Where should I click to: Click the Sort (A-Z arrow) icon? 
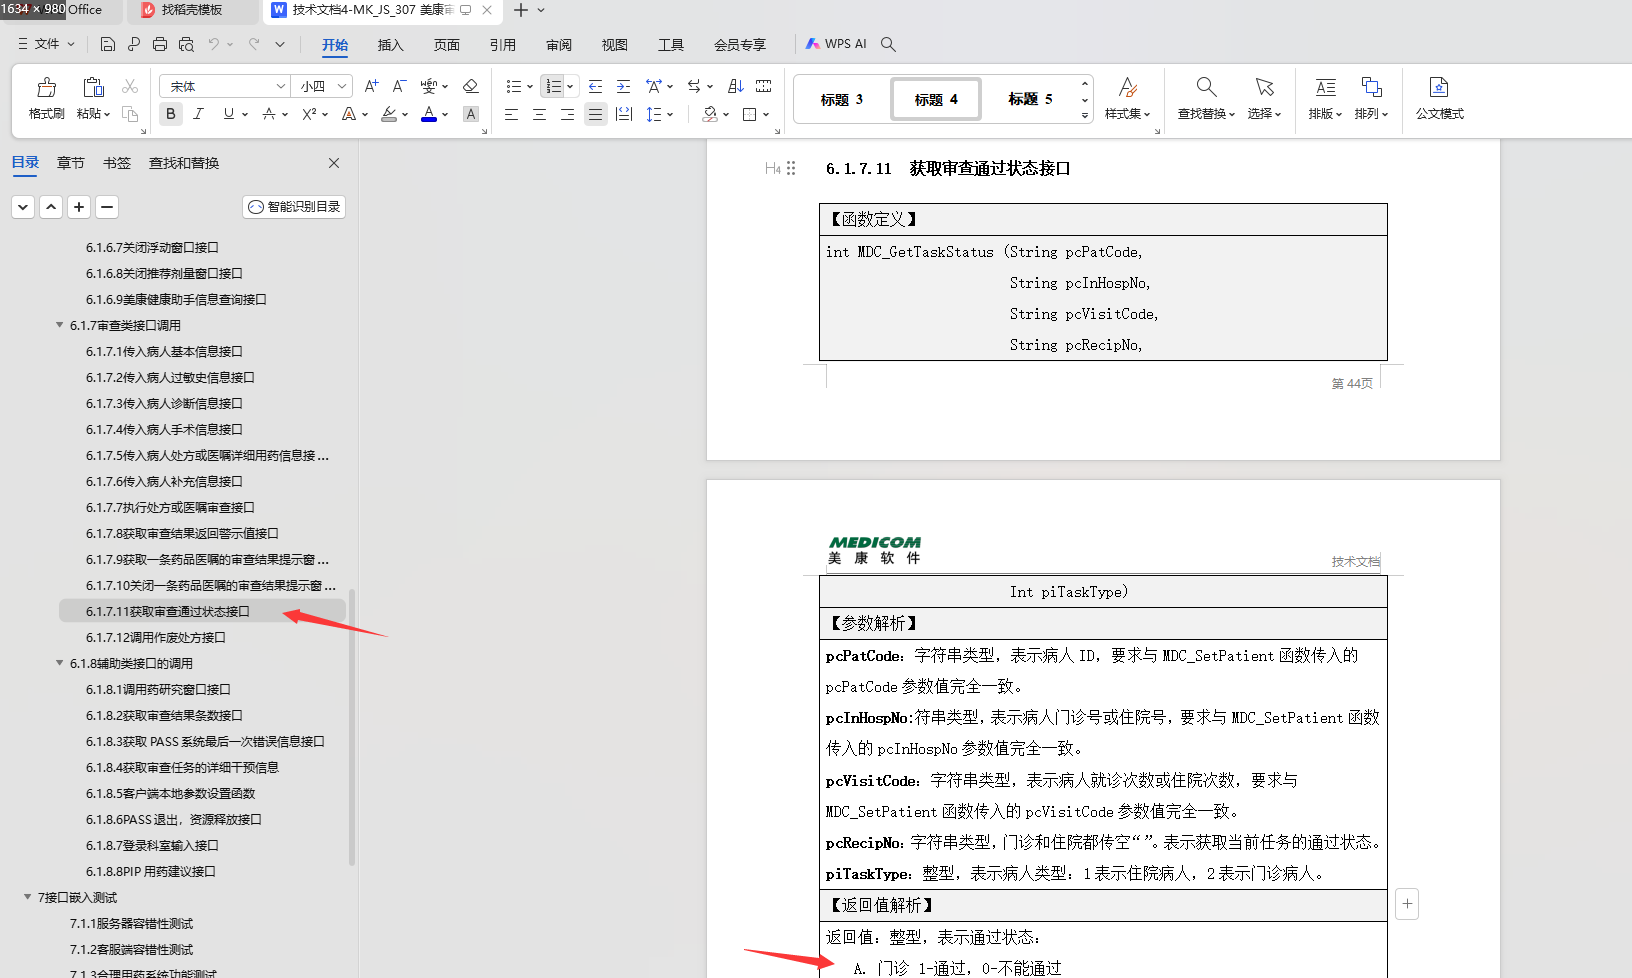(x=735, y=86)
